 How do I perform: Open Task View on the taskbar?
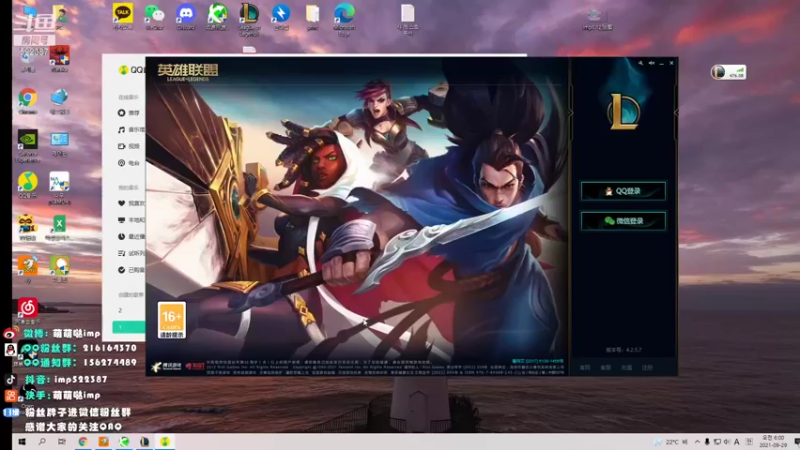(x=62, y=442)
